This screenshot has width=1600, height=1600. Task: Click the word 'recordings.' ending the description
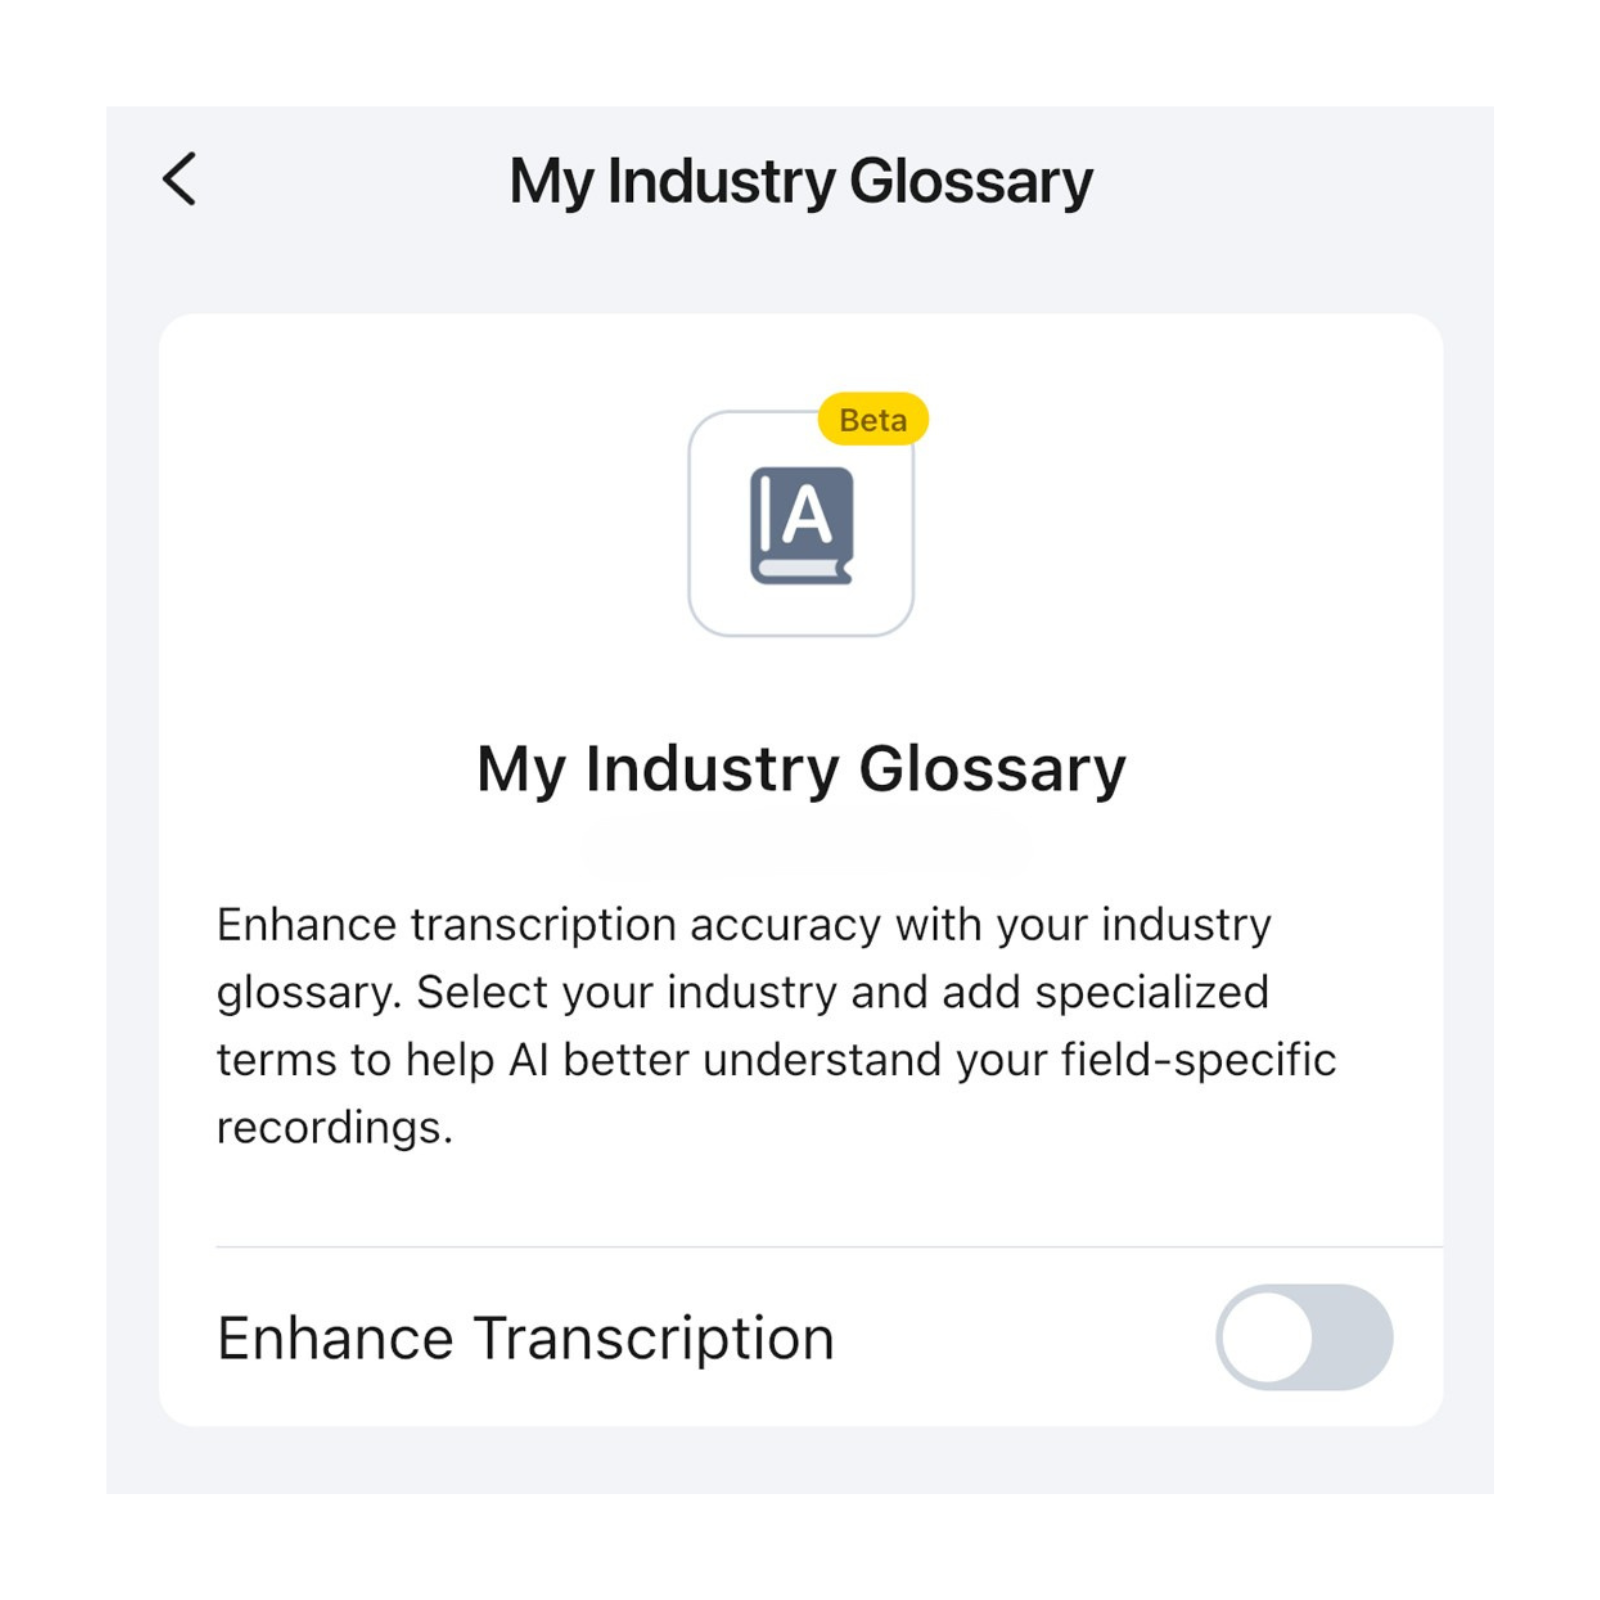334,1128
